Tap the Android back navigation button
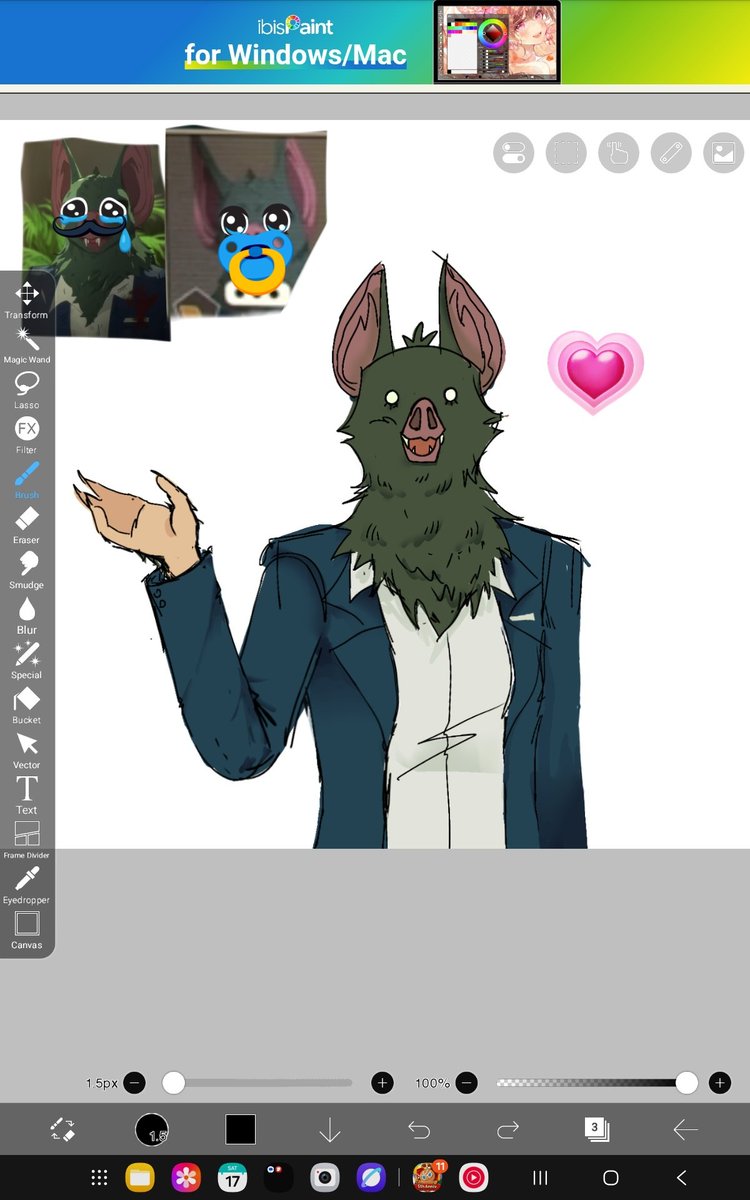This screenshot has height=1200, width=750. [x=682, y=1178]
